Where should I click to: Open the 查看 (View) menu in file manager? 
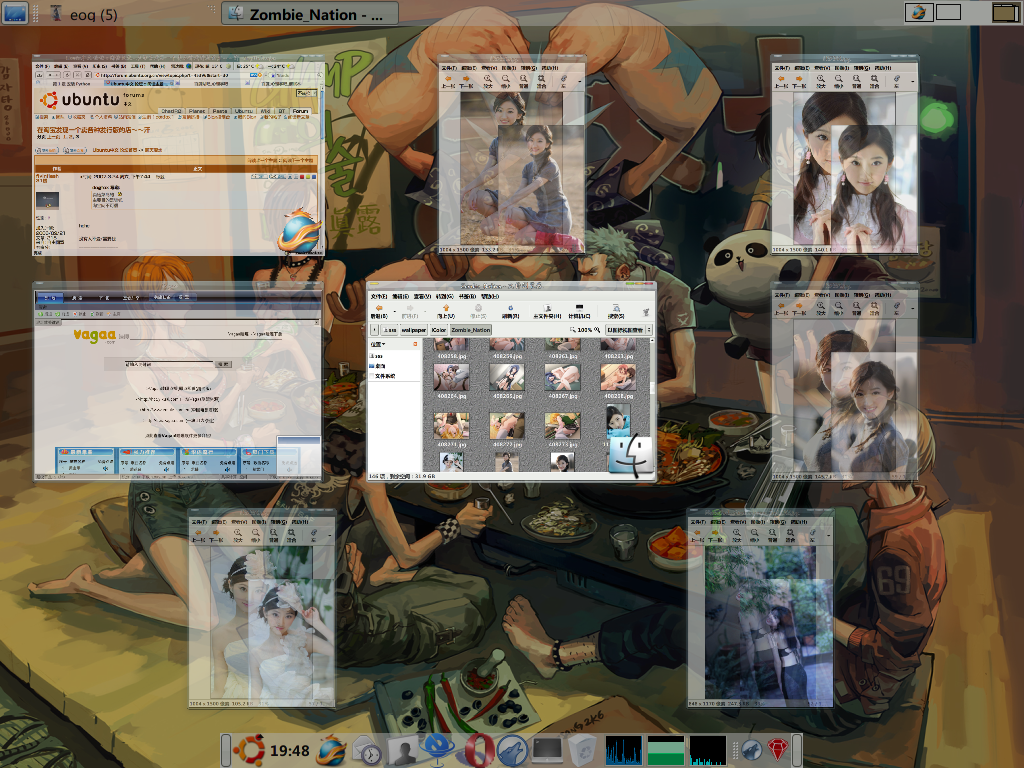[422, 296]
